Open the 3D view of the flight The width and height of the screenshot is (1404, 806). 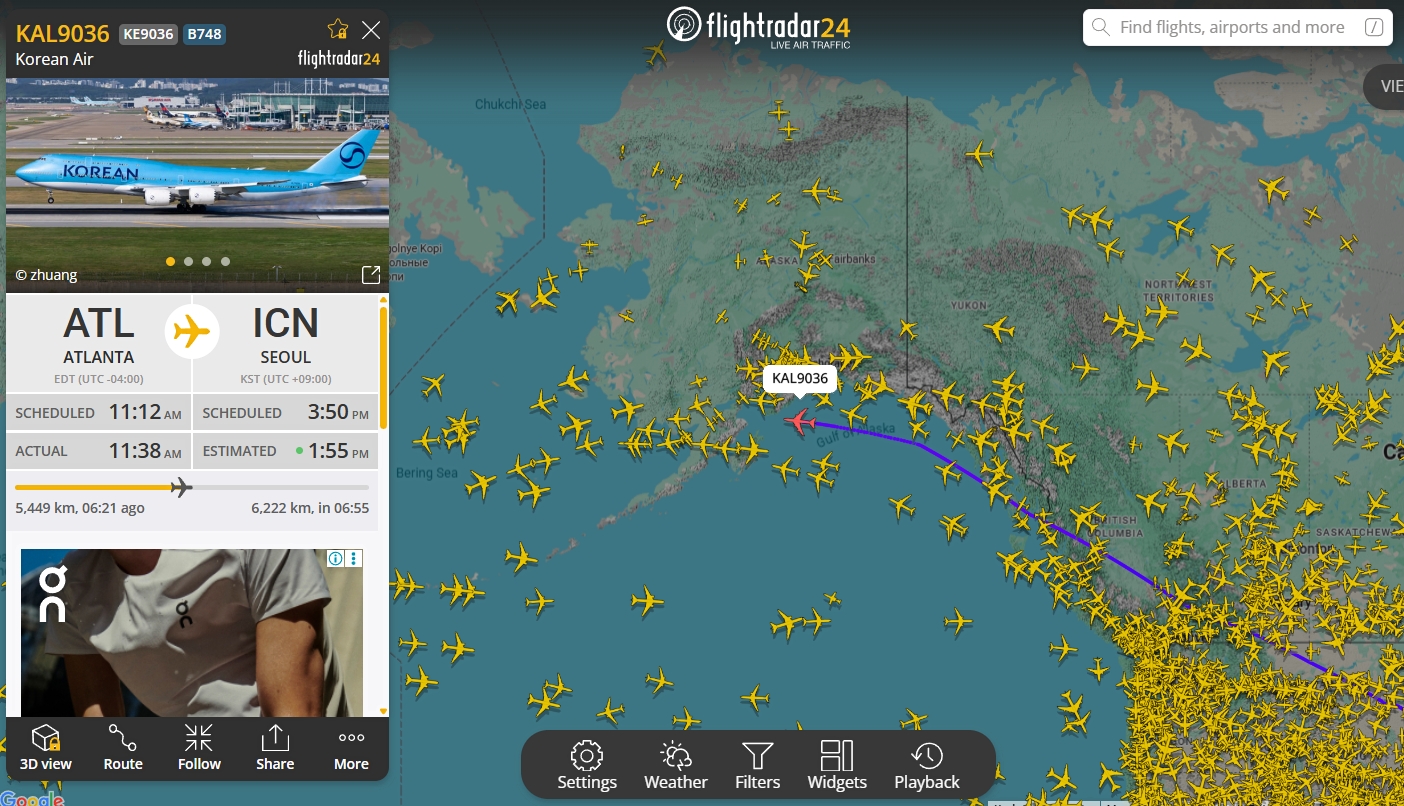click(46, 748)
